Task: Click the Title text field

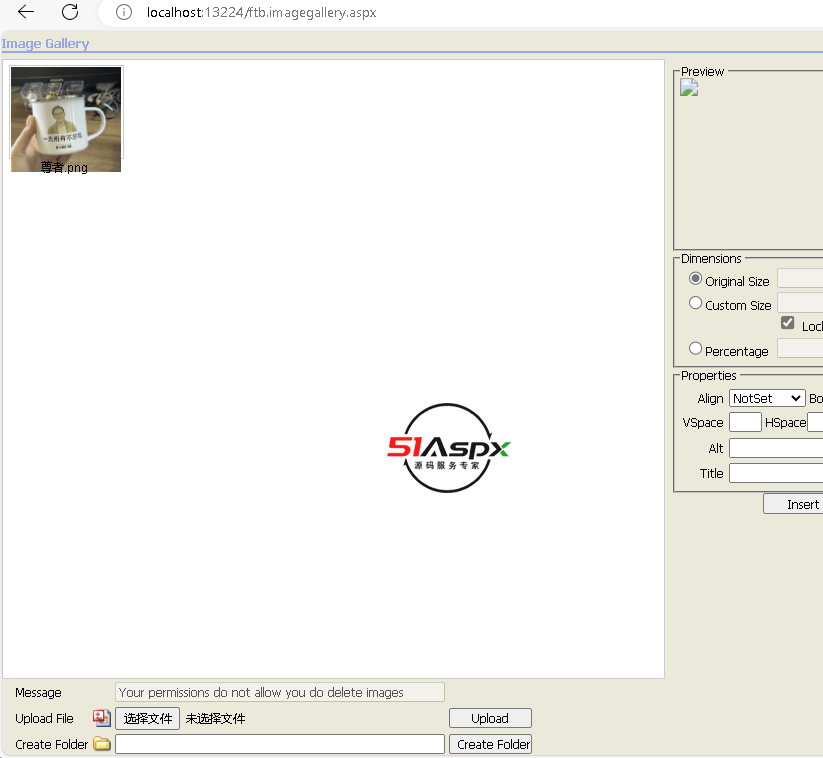Action: [776, 473]
